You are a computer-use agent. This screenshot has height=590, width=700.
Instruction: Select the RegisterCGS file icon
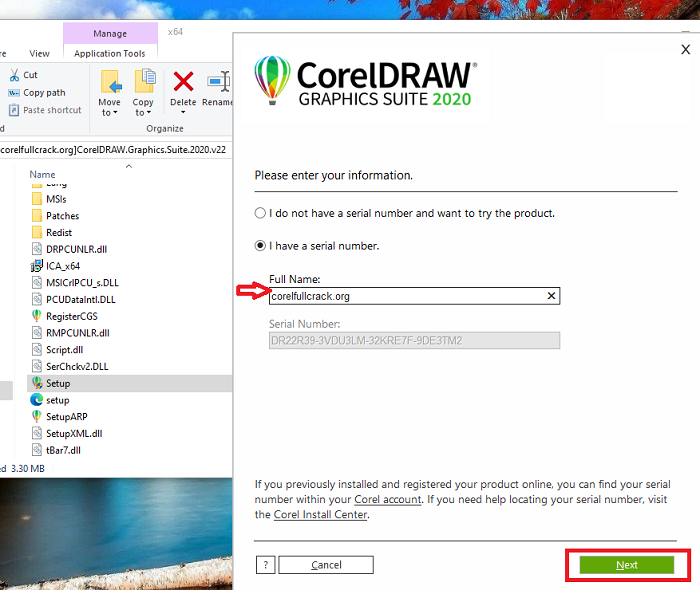37,316
